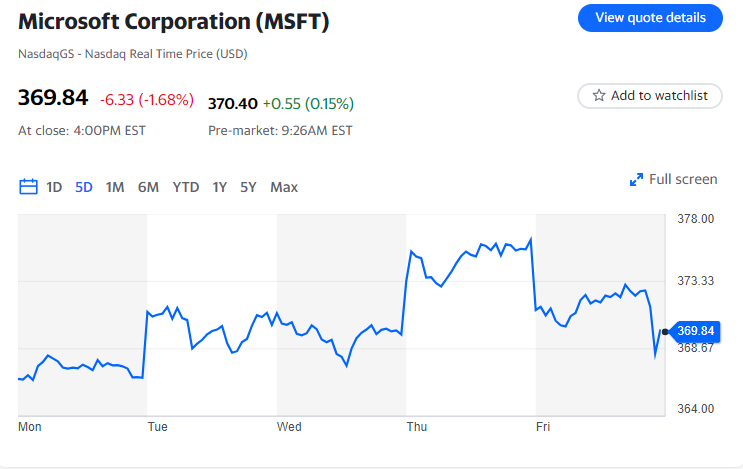Click the Microsoft Corporation (MSFT) heading

[x=174, y=21]
